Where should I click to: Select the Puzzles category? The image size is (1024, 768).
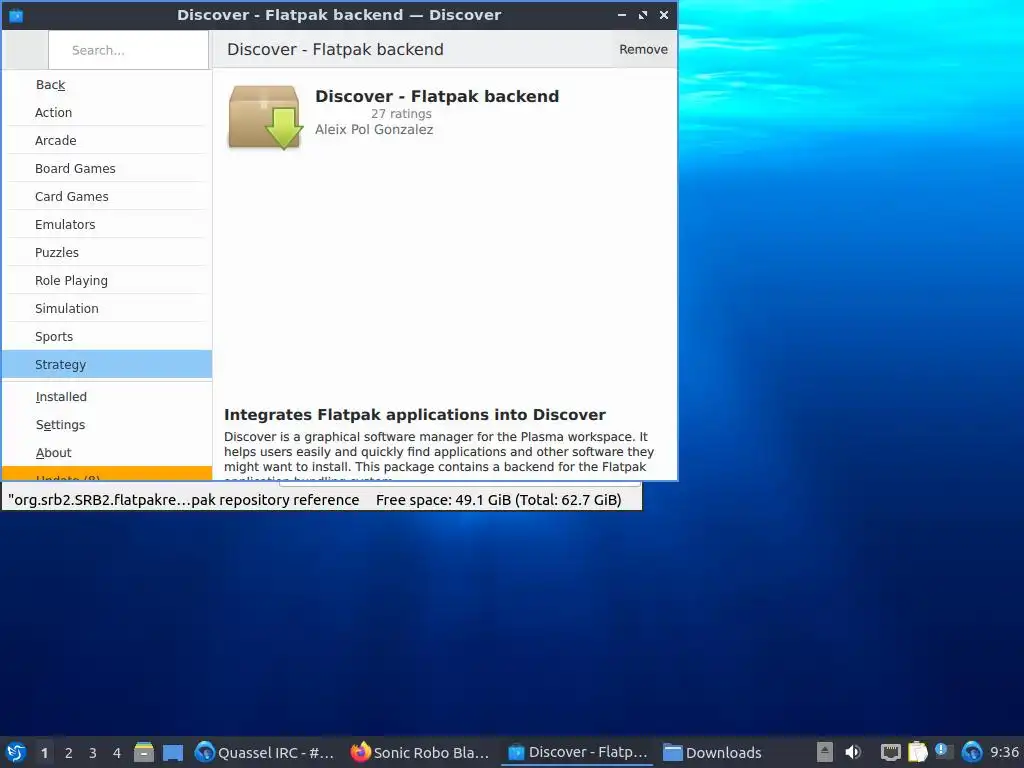[x=108, y=253]
